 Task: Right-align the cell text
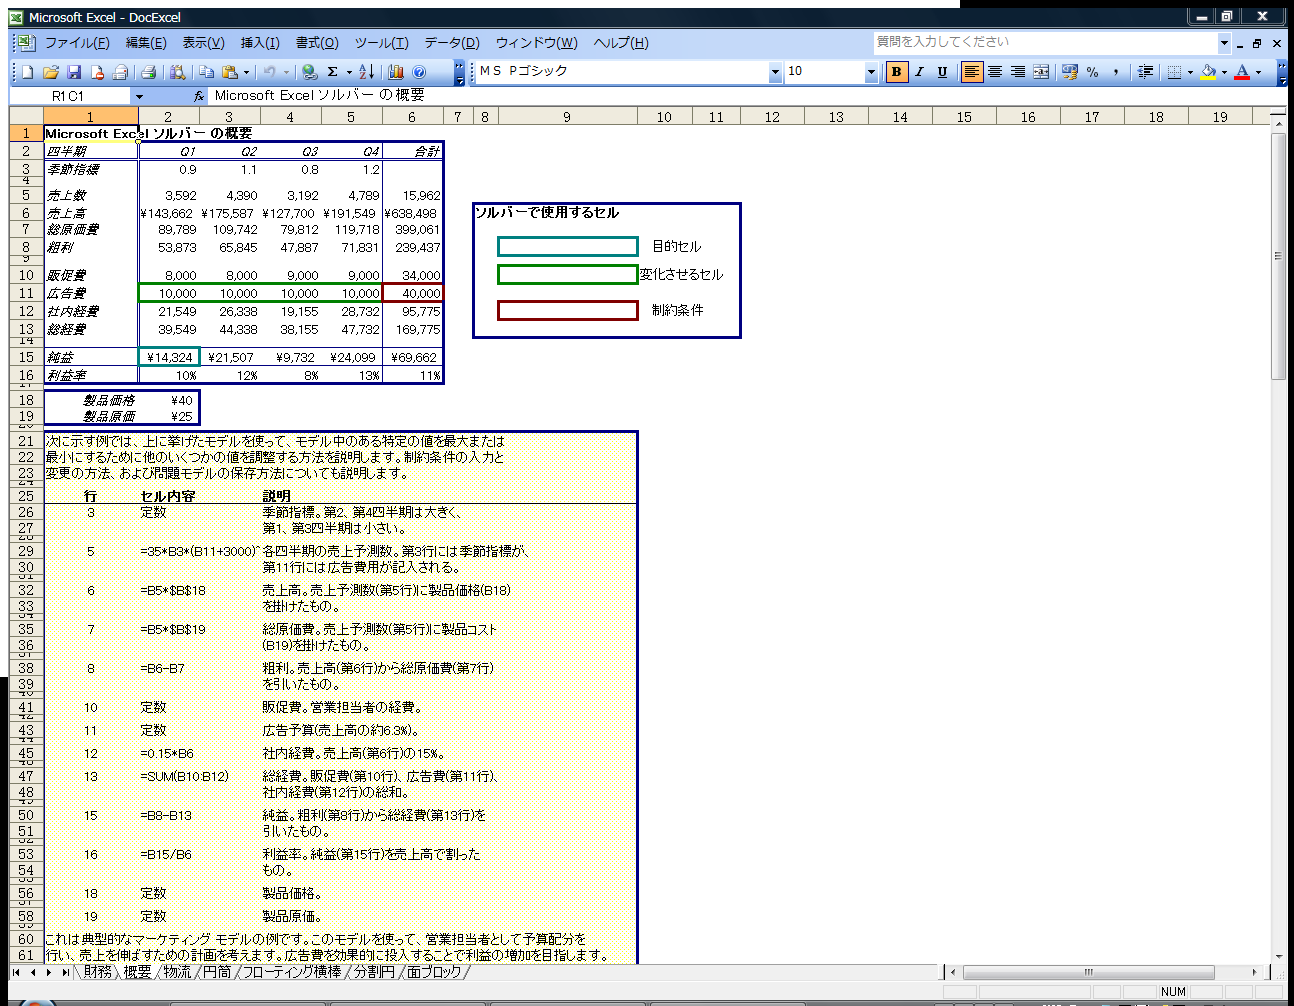coord(1018,72)
